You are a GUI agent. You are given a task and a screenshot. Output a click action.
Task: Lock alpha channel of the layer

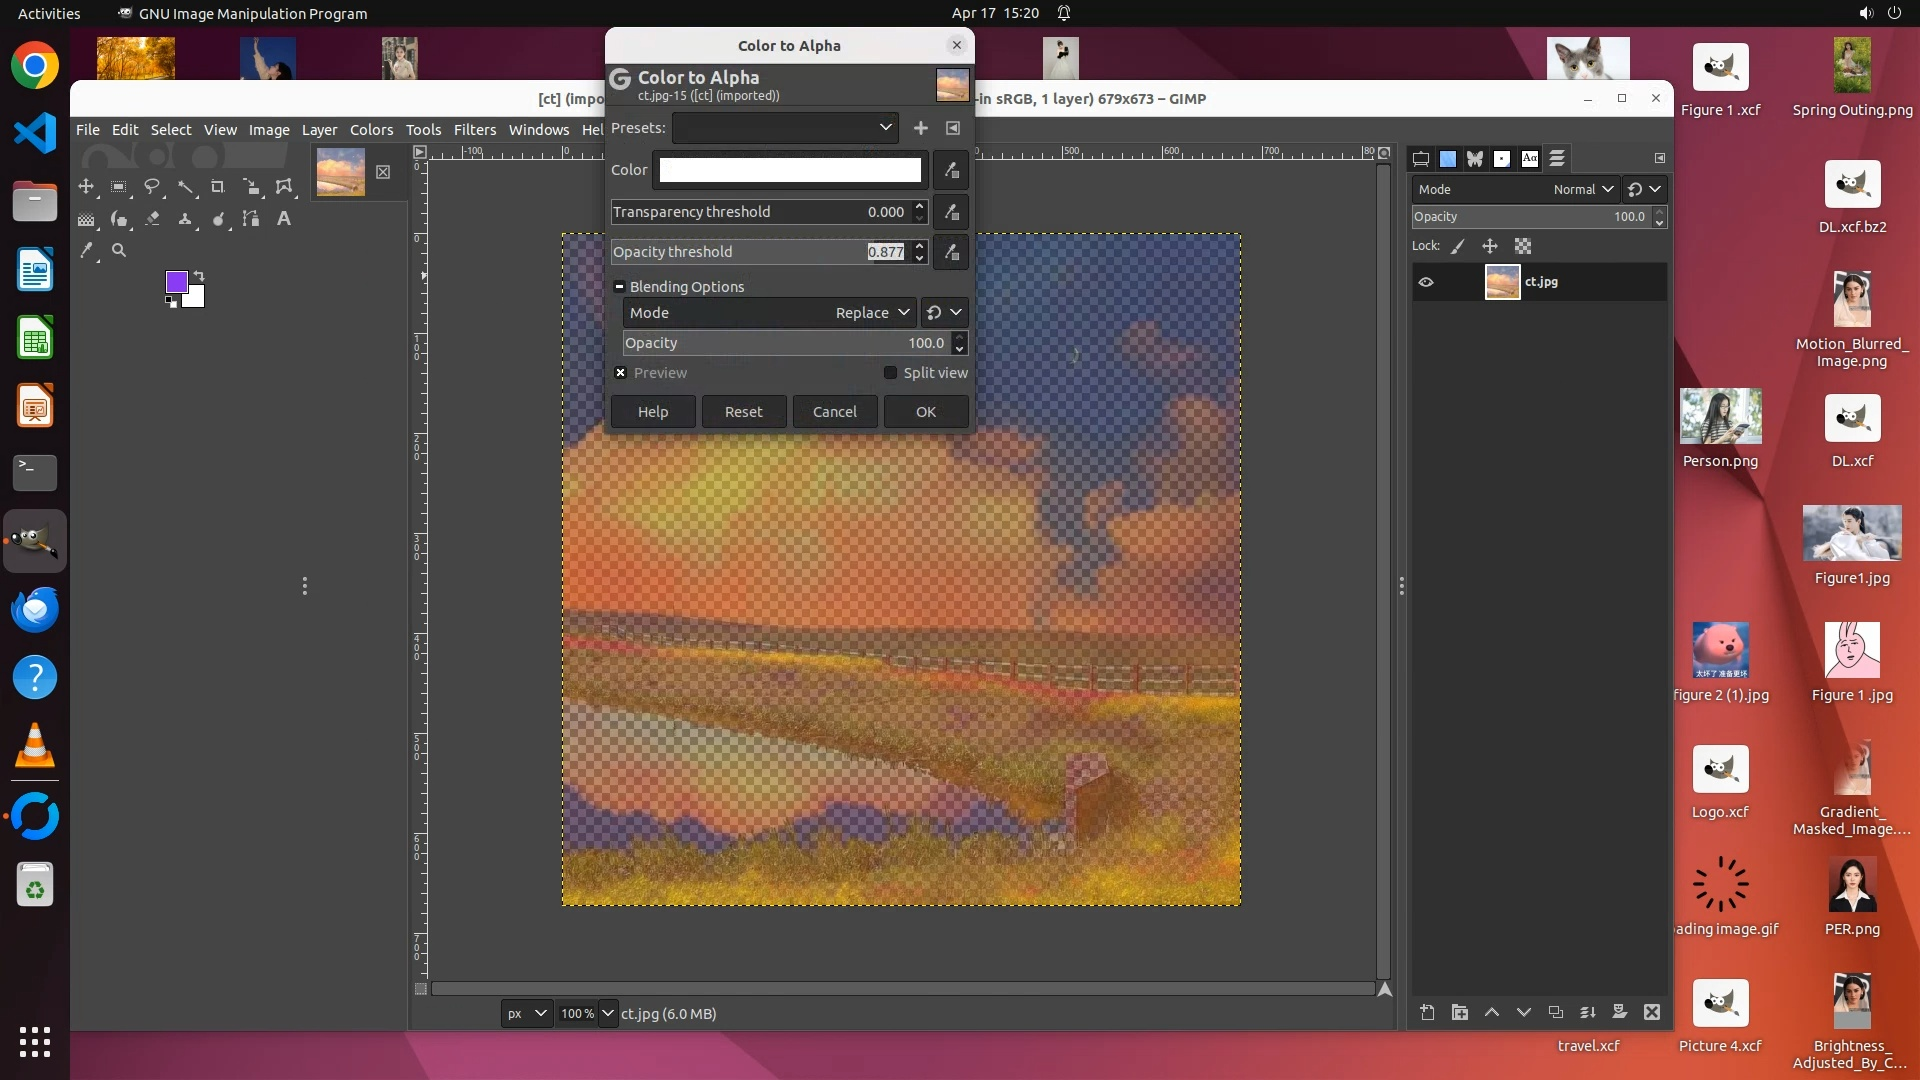click(x=1523, y=246)
